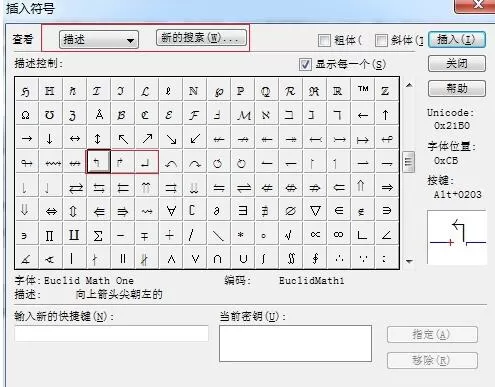
Task: Select the left-right arrow ↔ symbol
Action: (x=75, y=138)
